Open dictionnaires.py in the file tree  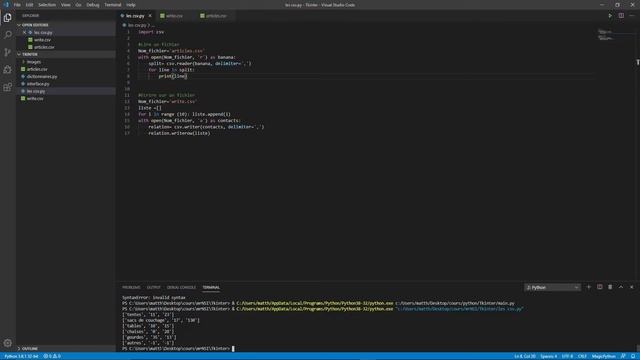coord(42,76)
